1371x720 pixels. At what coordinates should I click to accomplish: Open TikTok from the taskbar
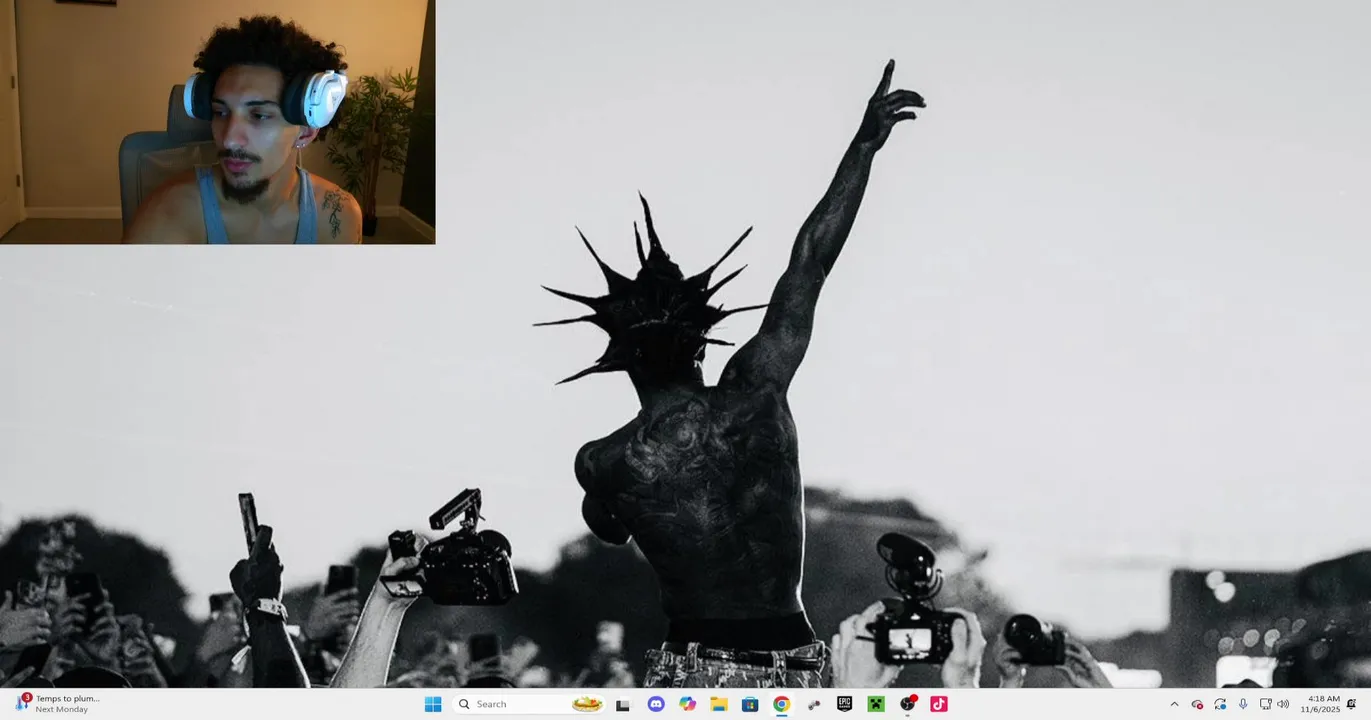pyautogui.click(x=939, y=704)
